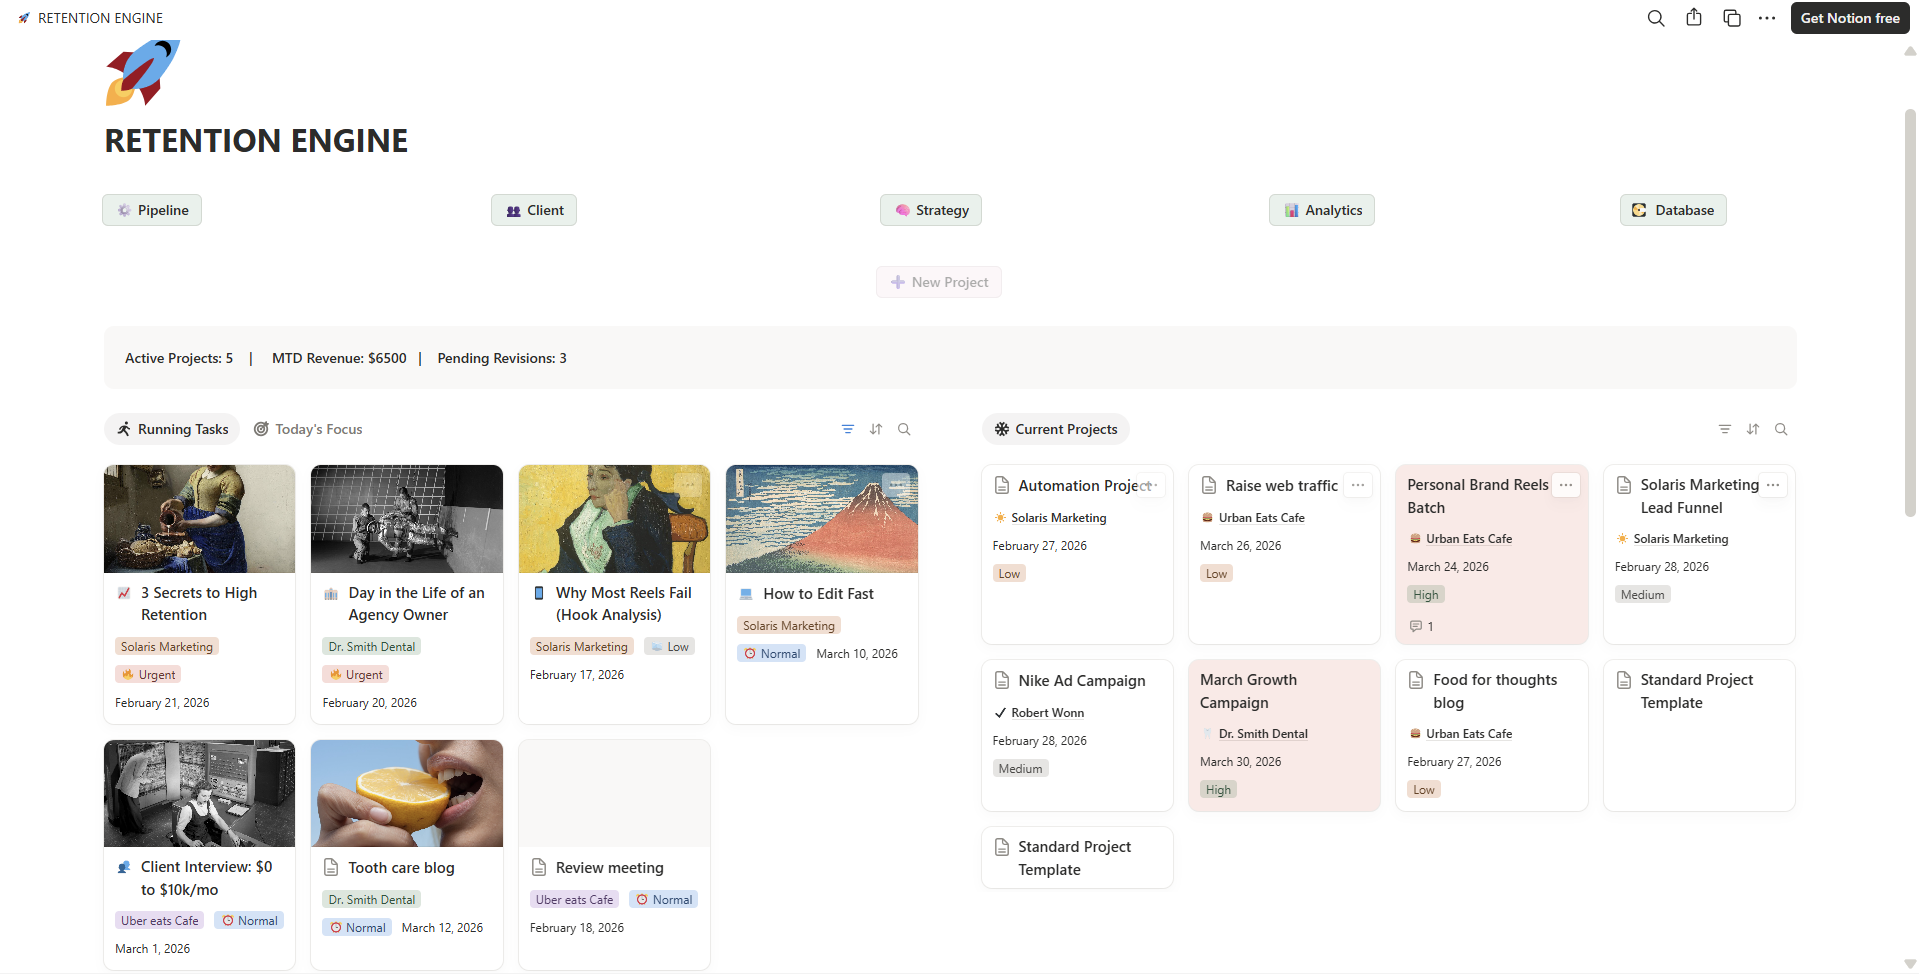Click Low tag on Why Most Reels Fail card

669,647
